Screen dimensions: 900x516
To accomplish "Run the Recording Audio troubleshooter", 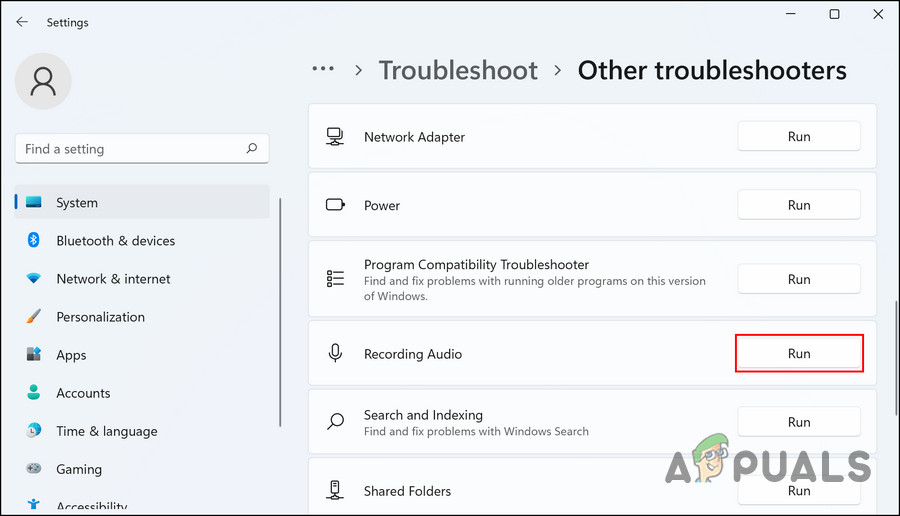I will 799,354.
